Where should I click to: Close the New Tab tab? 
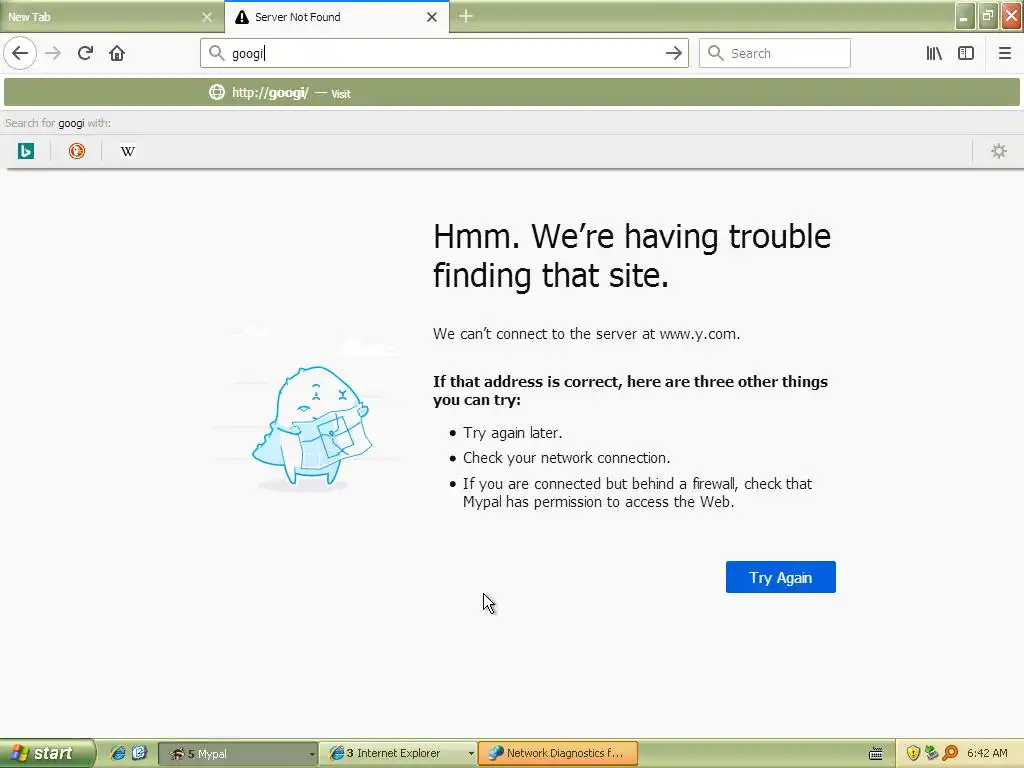click(207, 17)
